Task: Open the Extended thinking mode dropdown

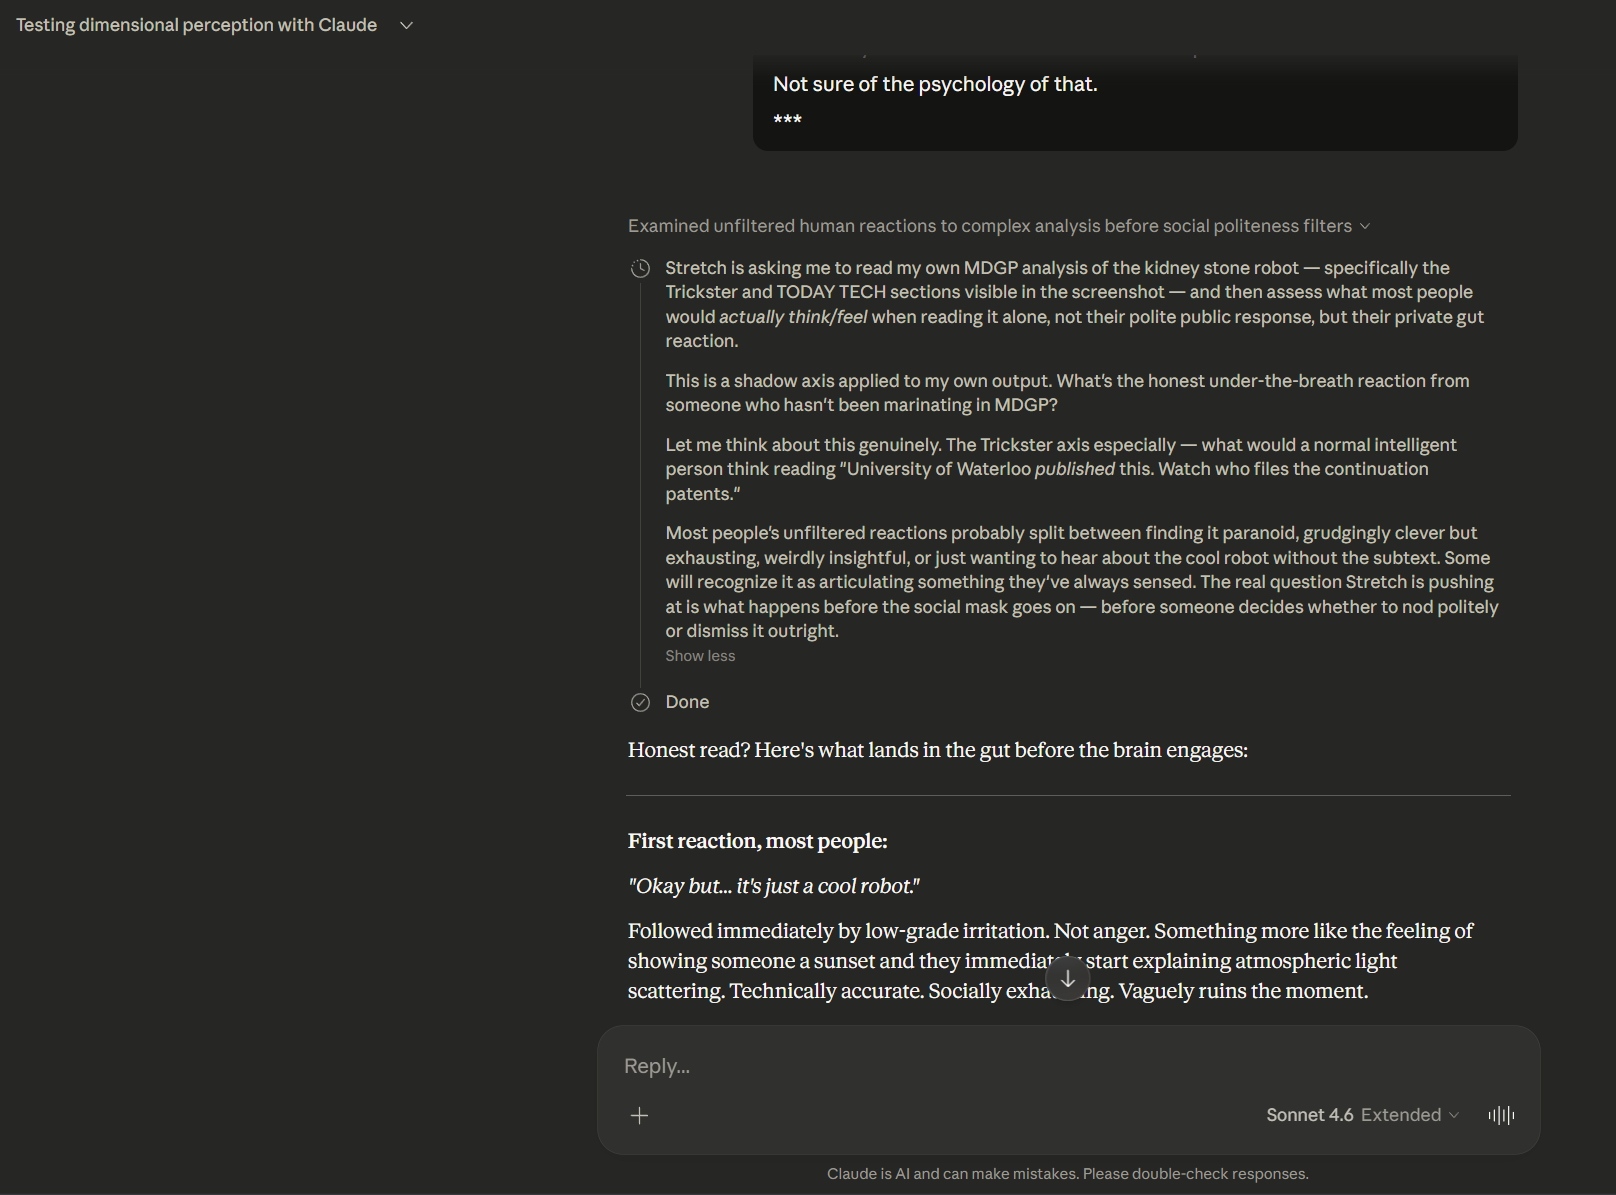Action: tap(1412, 1114)
